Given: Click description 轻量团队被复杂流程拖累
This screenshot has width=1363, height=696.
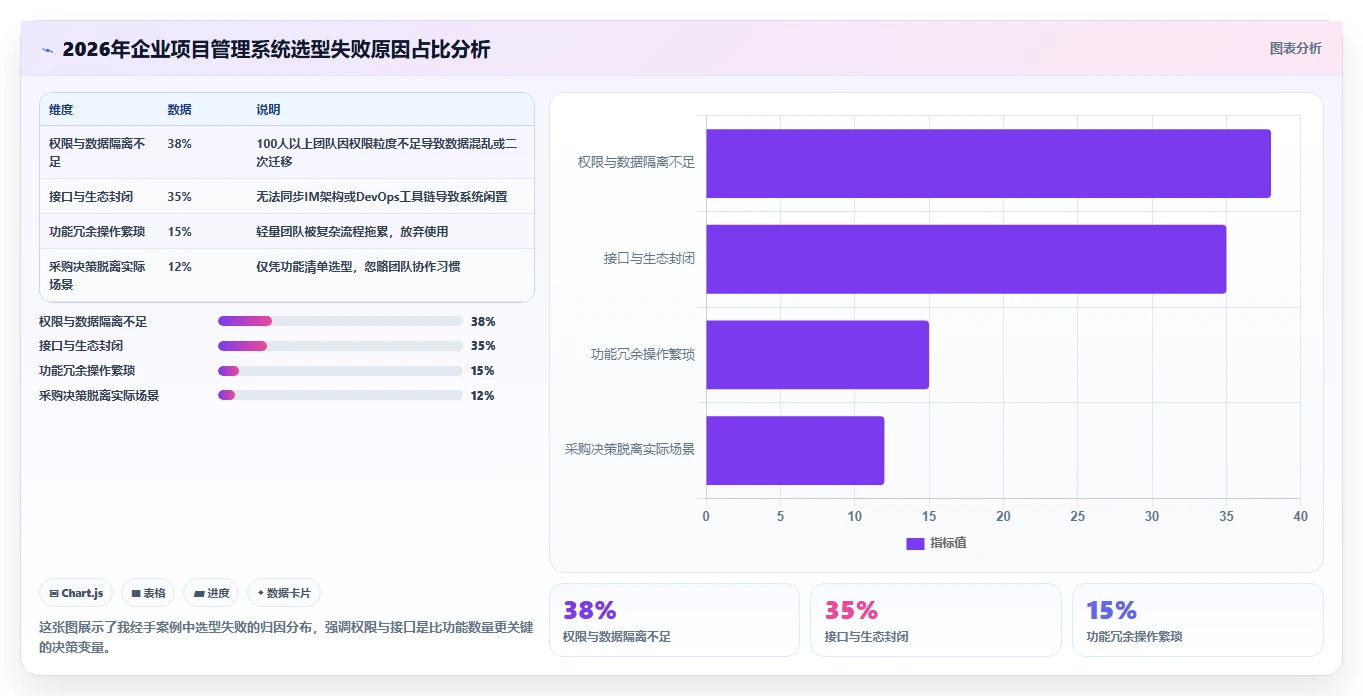Looking at the screenshot, I should (353, 231).
